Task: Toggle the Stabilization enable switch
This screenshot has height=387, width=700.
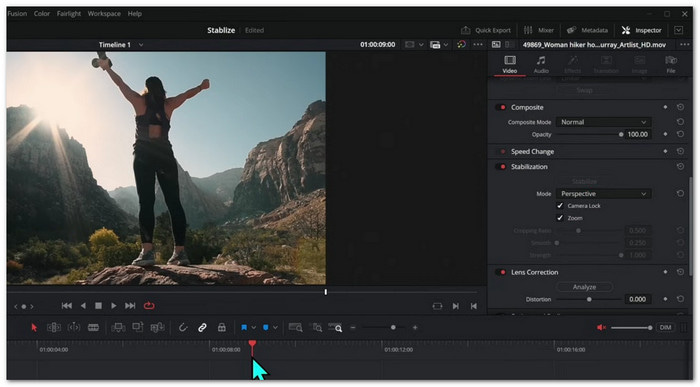Action: [500, 167]
